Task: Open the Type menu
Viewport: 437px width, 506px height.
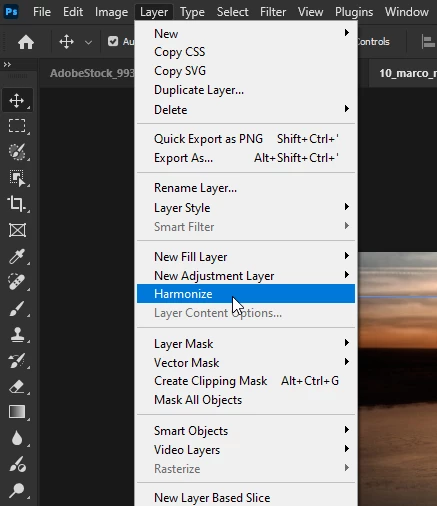Action: 192,12
